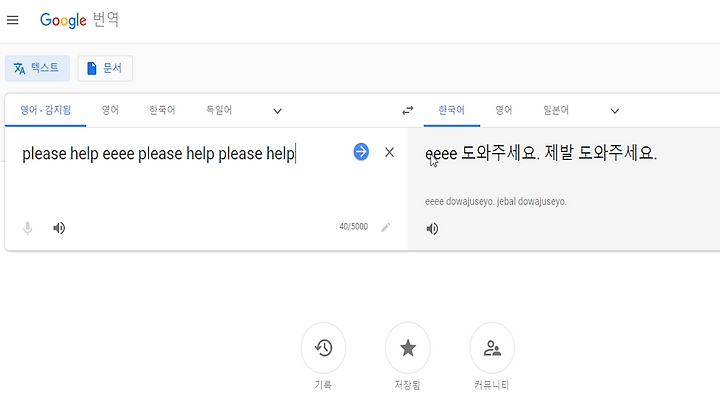
Task: Click the 번역 title next to Google
Action: (106, 20)
